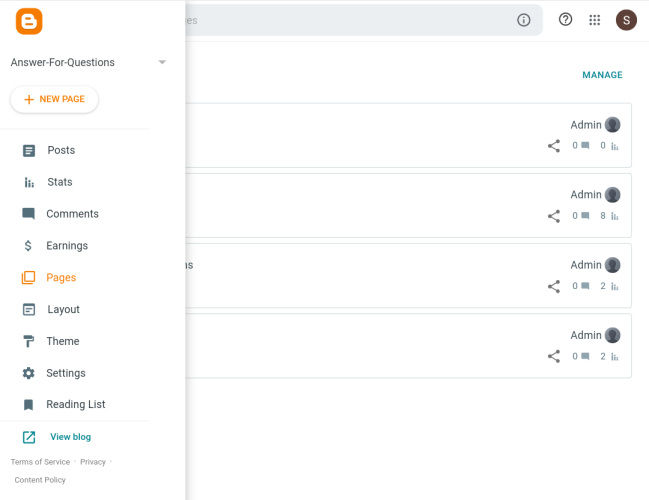Open the Stats section
Image resolution: width=649 pixels, height=500 pixels.
pos(59,182)
